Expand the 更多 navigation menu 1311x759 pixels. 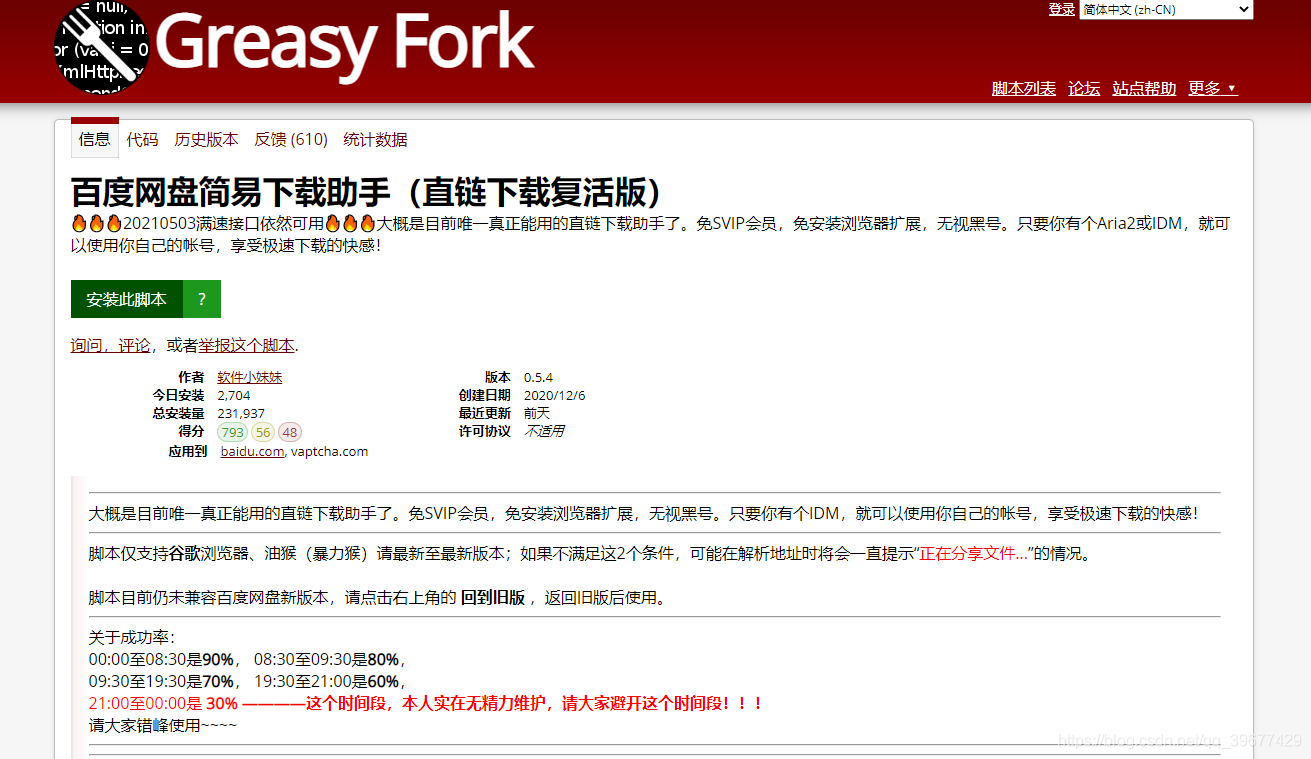coord(1212,88)
